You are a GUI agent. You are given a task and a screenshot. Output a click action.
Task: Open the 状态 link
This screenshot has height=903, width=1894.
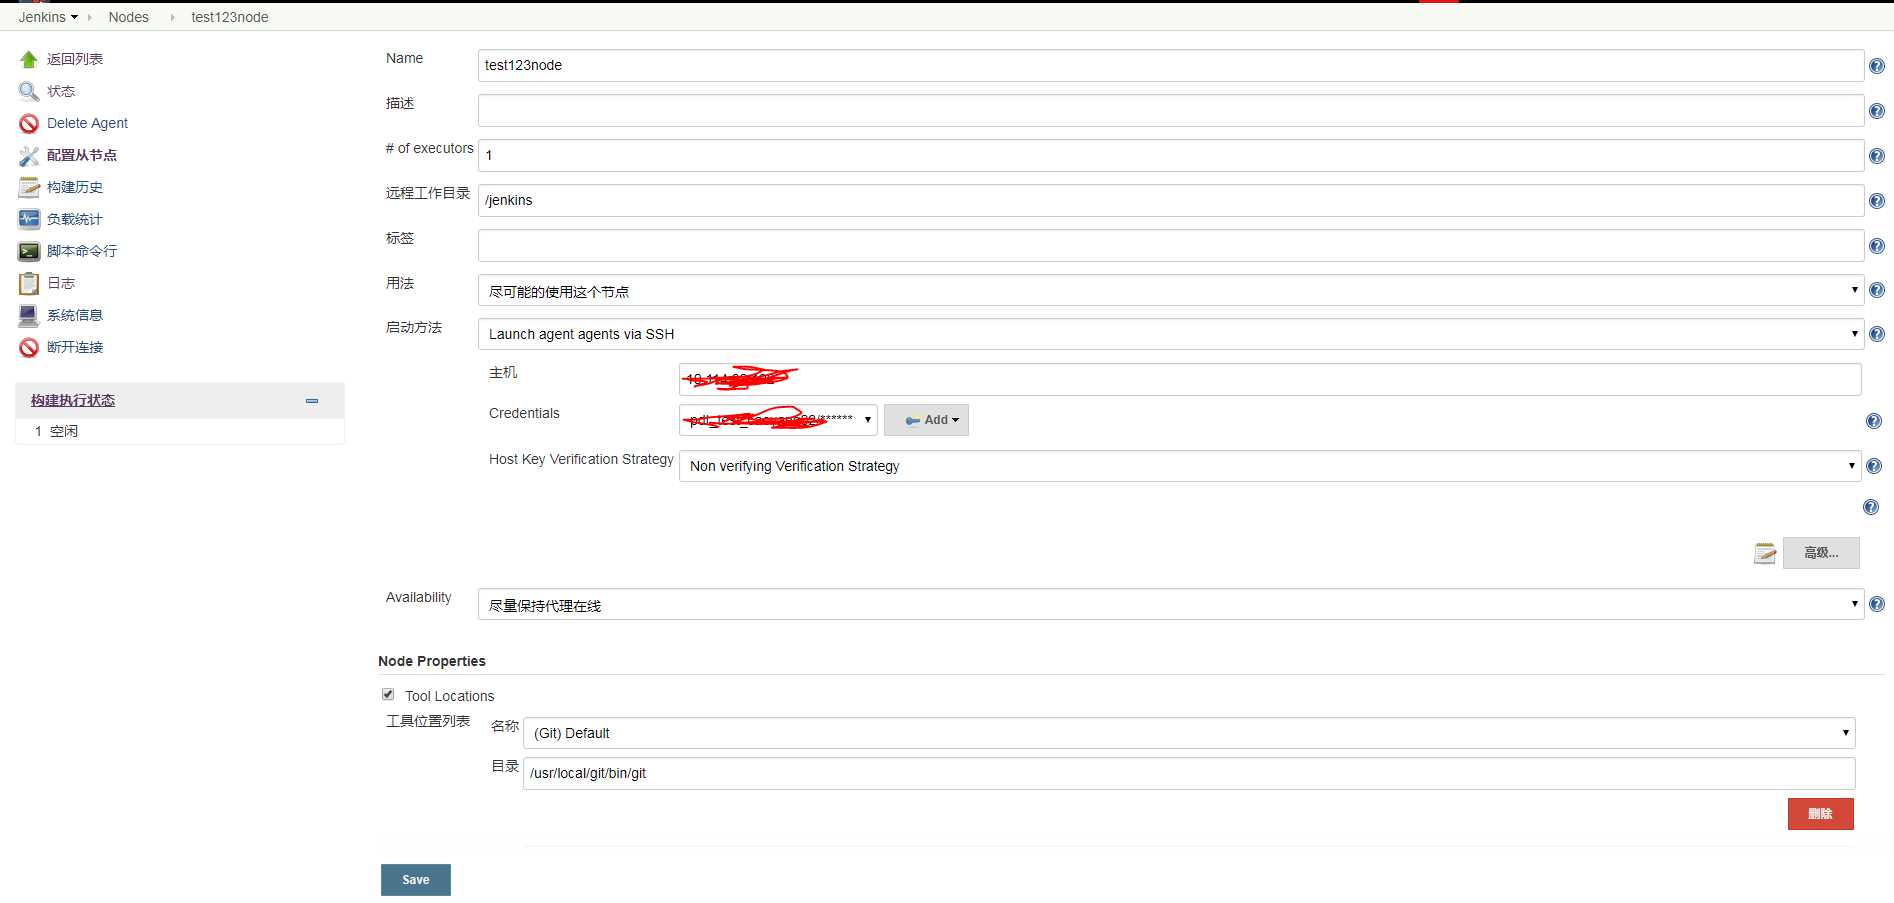tap(61, 91)
